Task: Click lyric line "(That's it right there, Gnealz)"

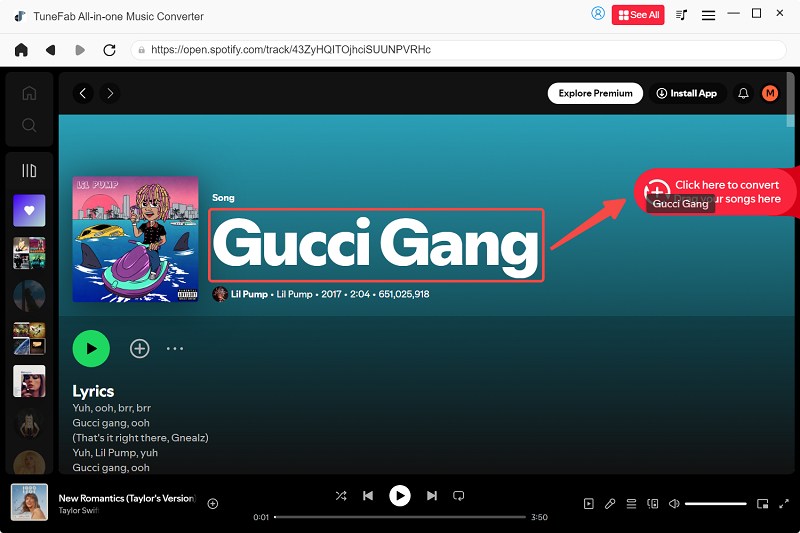Action: click(x=140, y=438)
